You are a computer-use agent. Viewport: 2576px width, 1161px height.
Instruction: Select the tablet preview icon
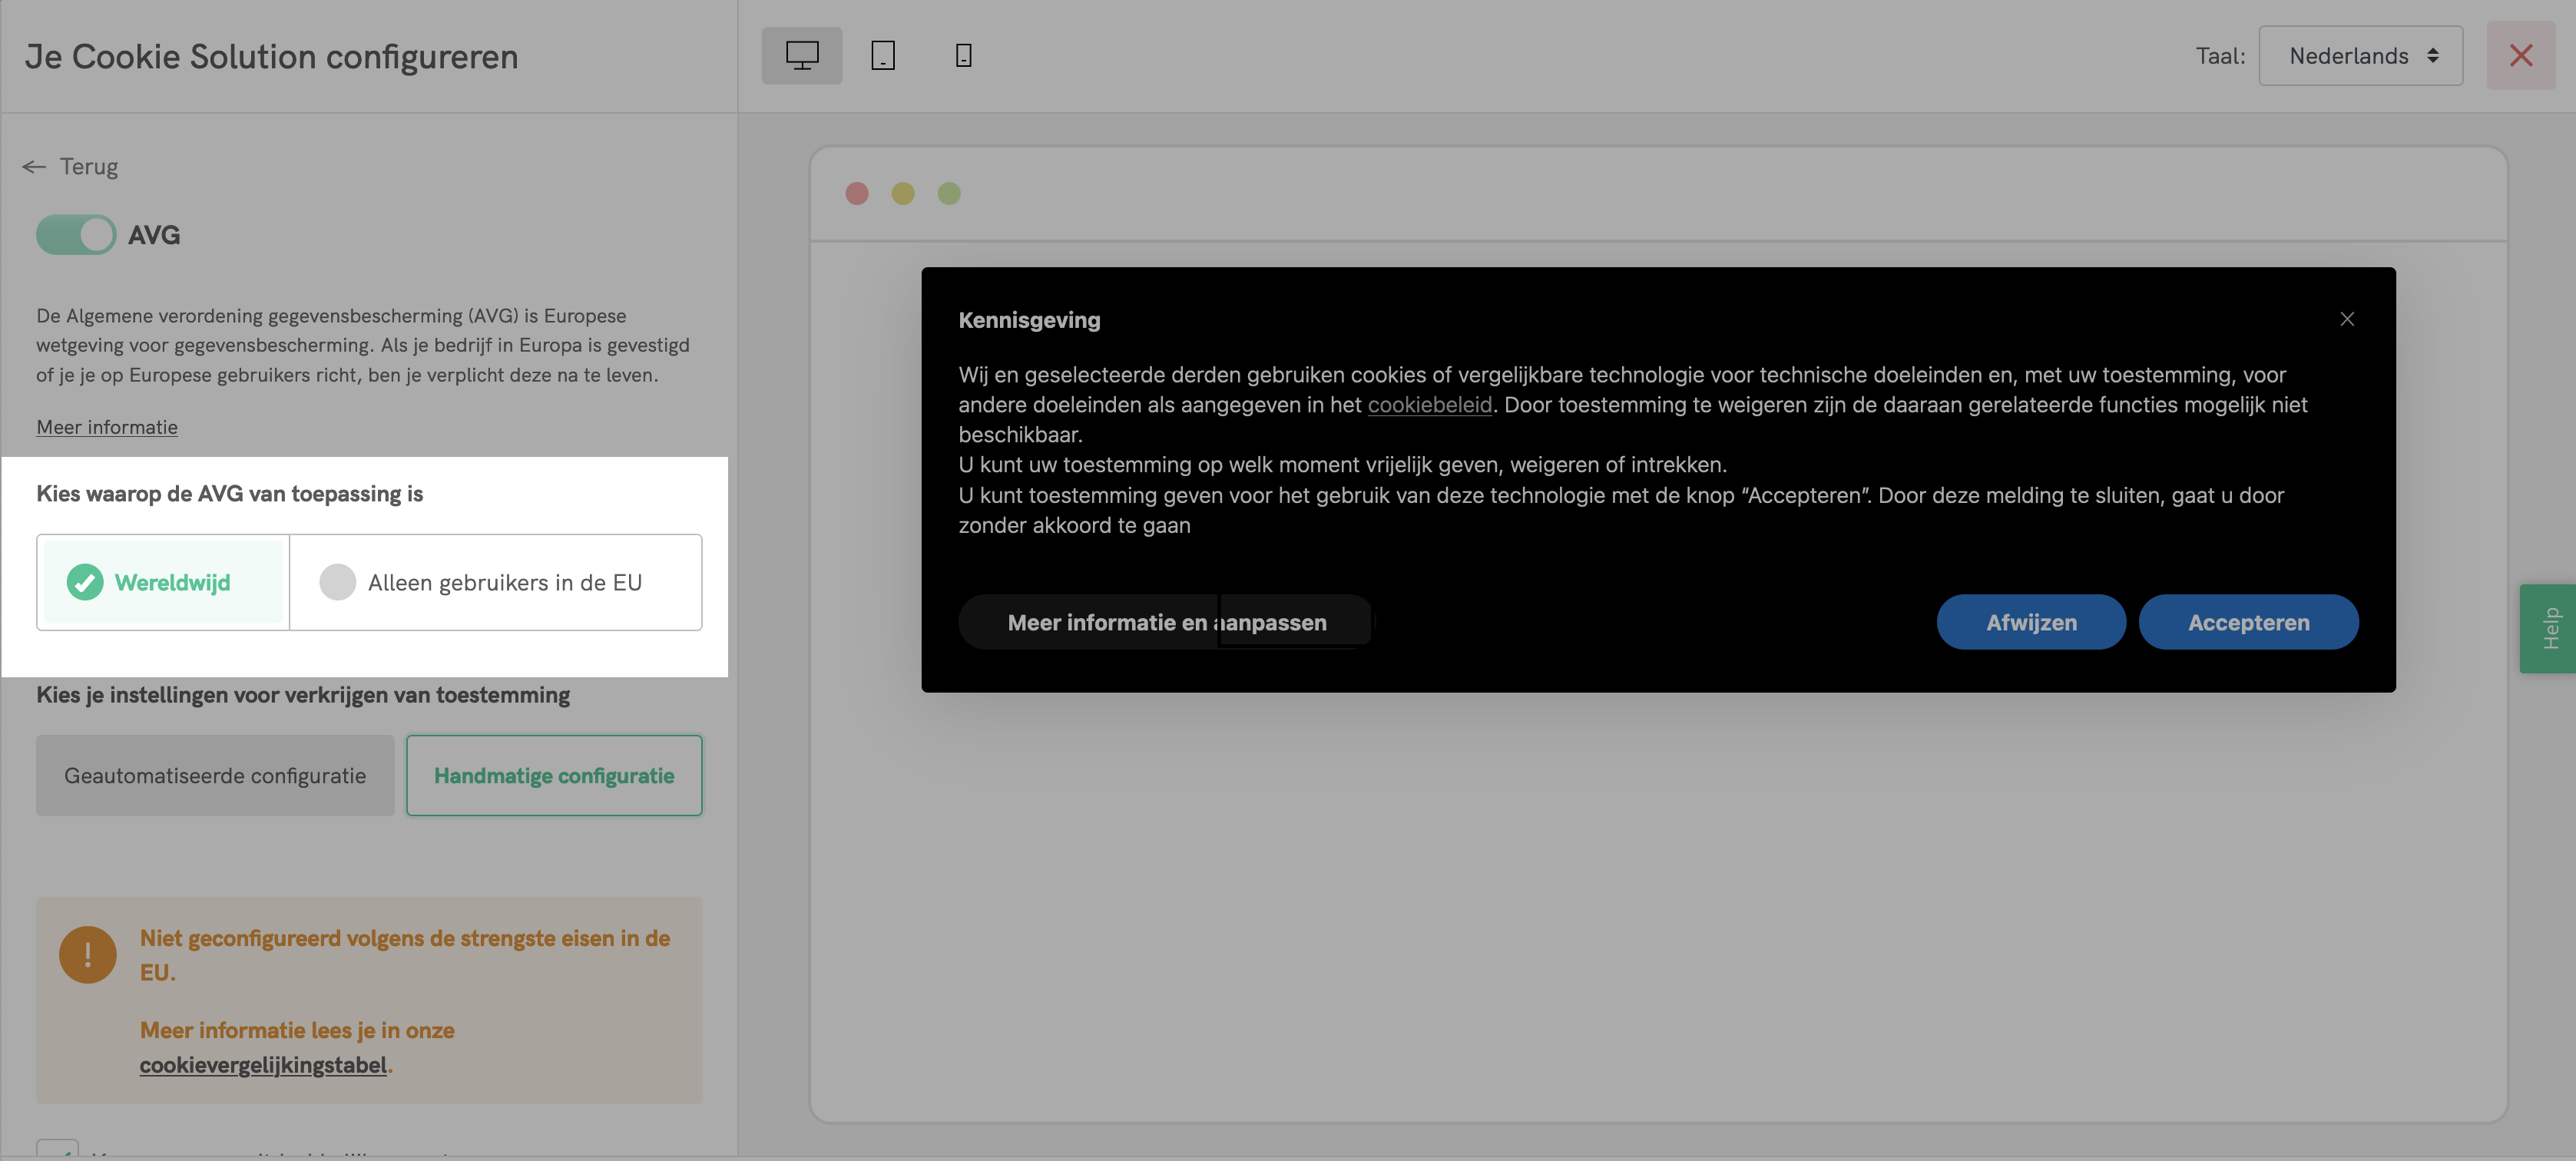[882, 56]
